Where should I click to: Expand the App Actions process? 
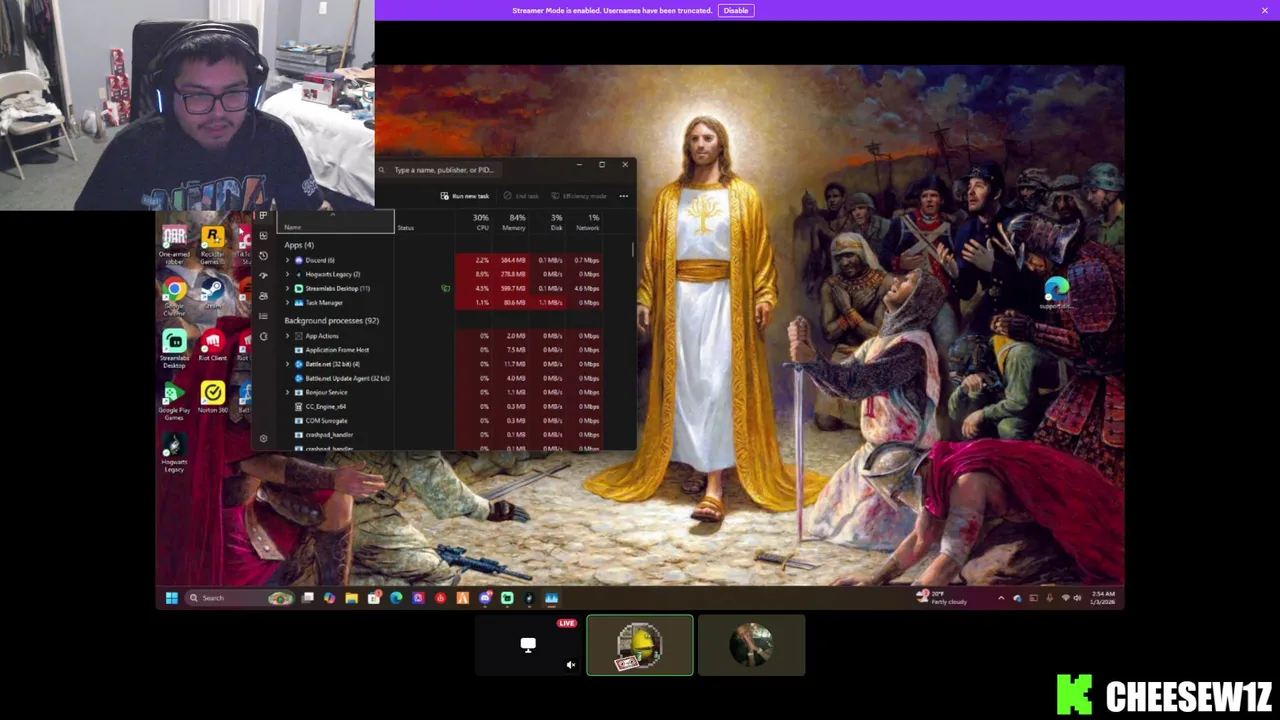point(288,336)
